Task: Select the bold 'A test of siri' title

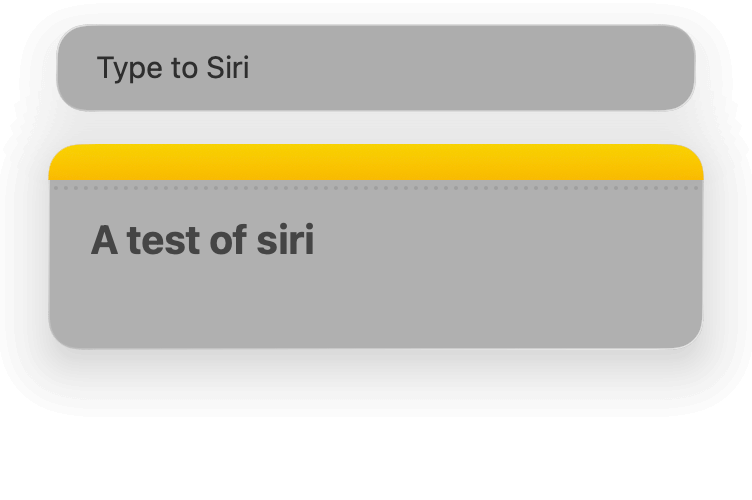Action: coord(202,241)
